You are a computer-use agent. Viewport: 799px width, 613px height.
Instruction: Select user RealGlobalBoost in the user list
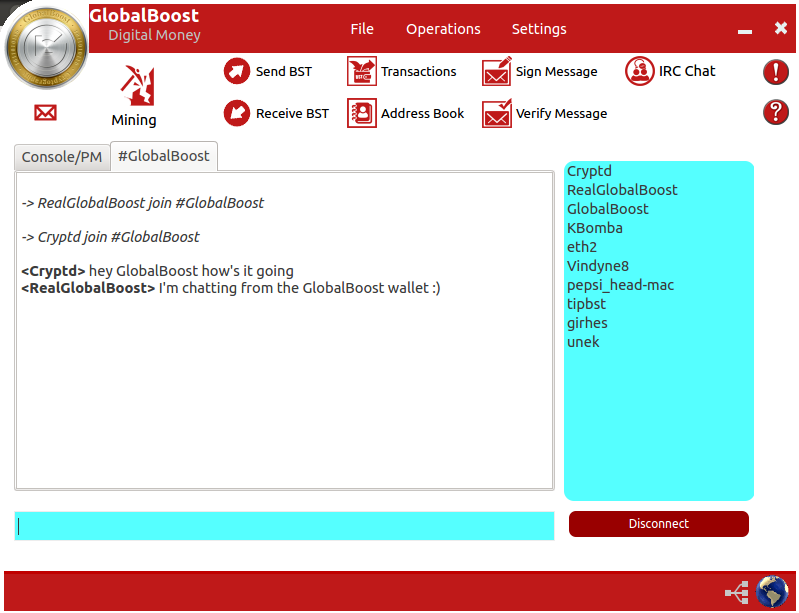click(622, 190)
